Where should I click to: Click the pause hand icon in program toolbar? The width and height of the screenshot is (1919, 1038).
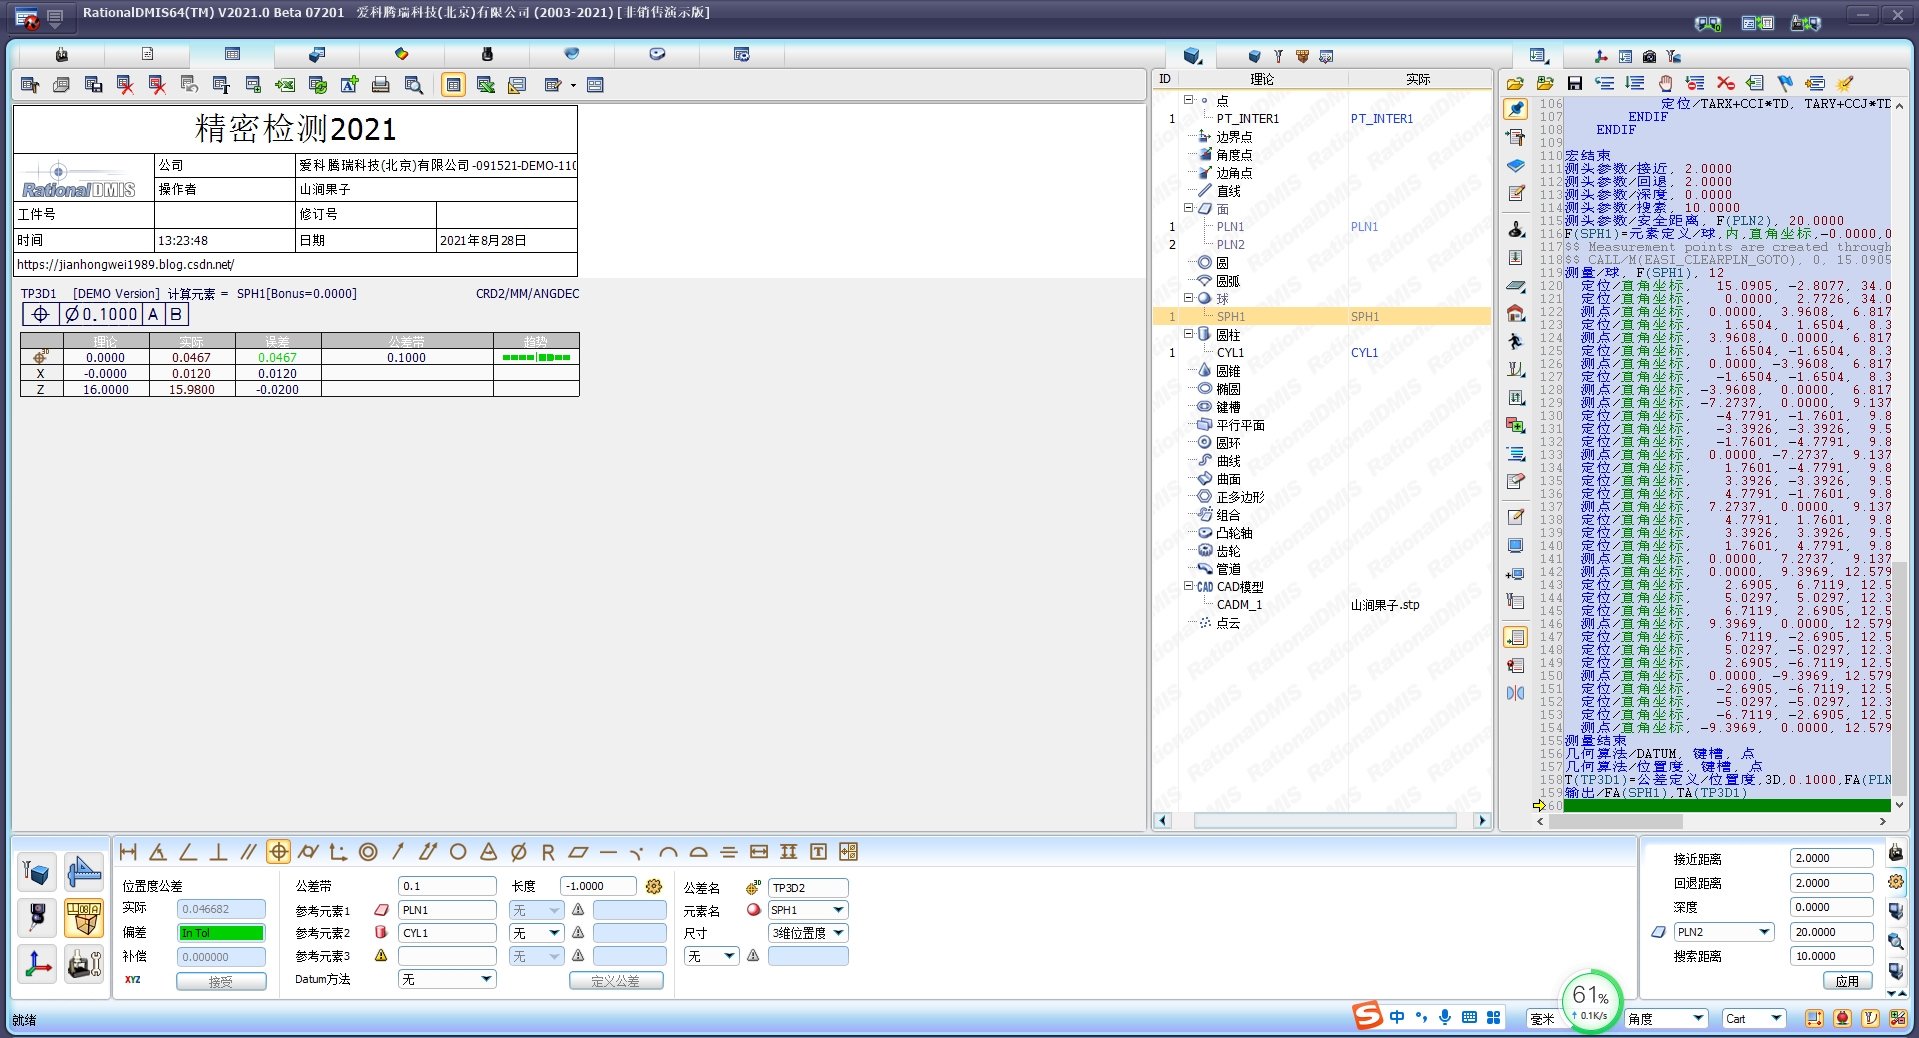click(1665, 83)
